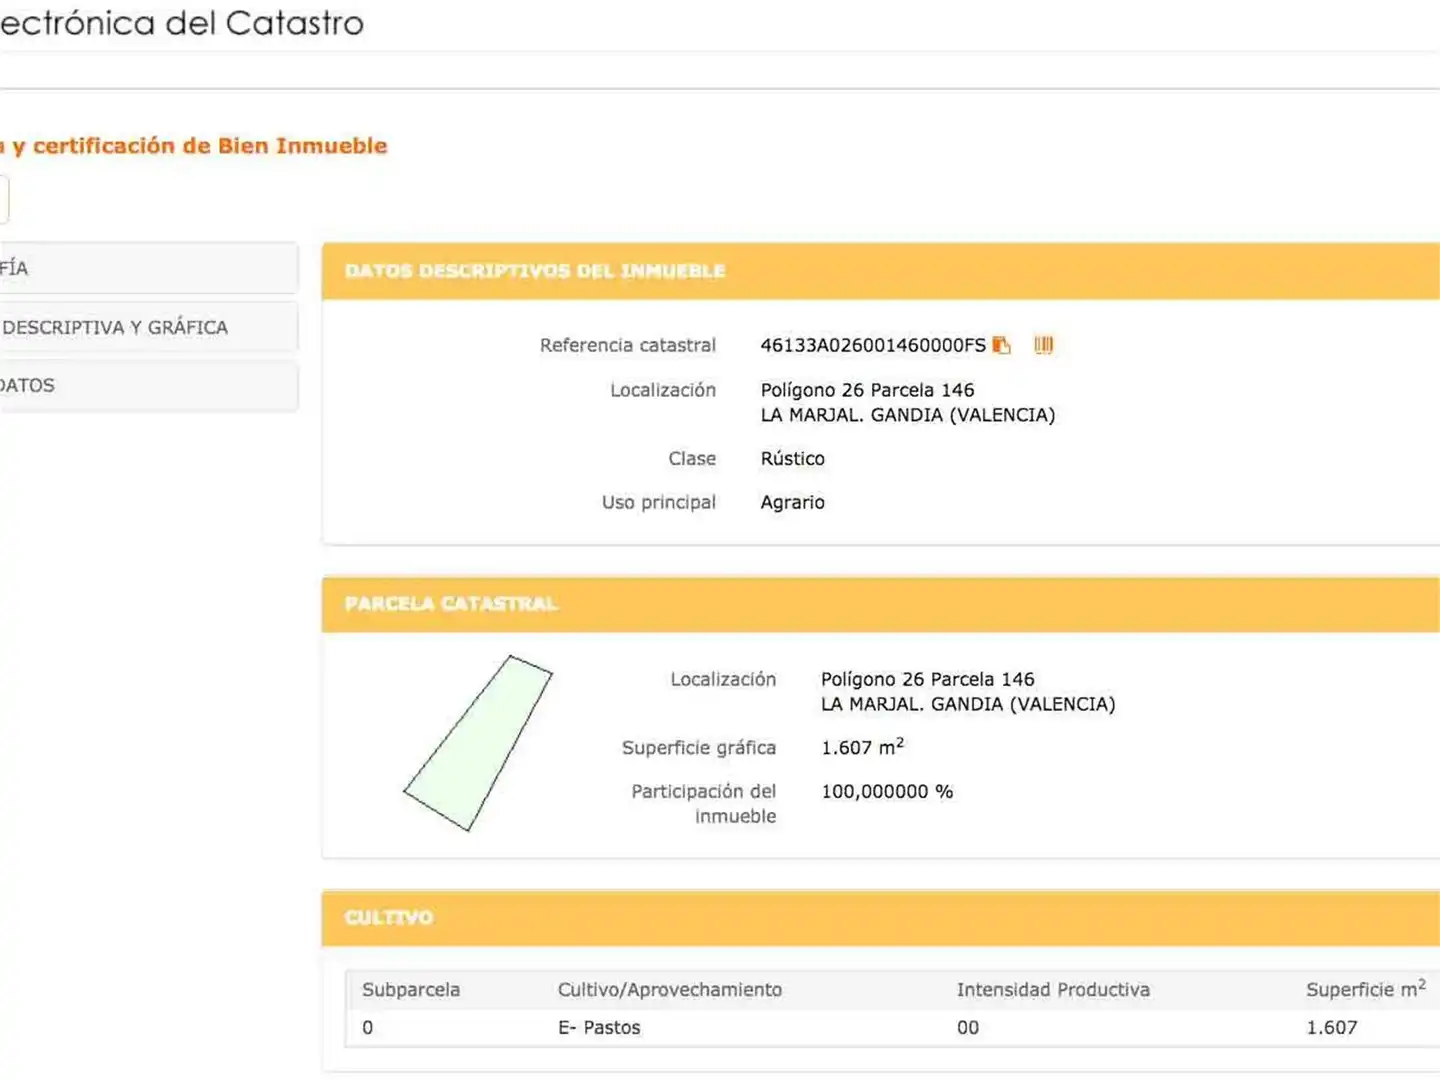
Task: Select the sidebar item ending in FÍA
Action: point(148,268)
